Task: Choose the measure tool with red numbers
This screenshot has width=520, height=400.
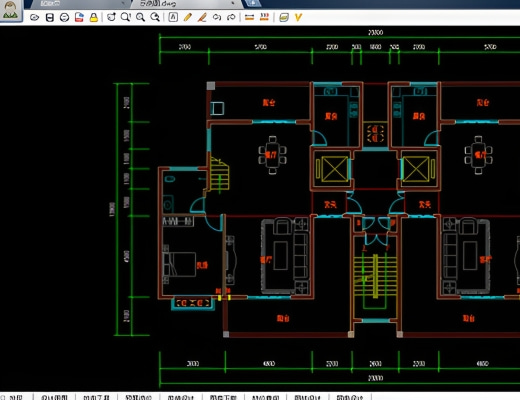Action: click(x=264, y=17)
